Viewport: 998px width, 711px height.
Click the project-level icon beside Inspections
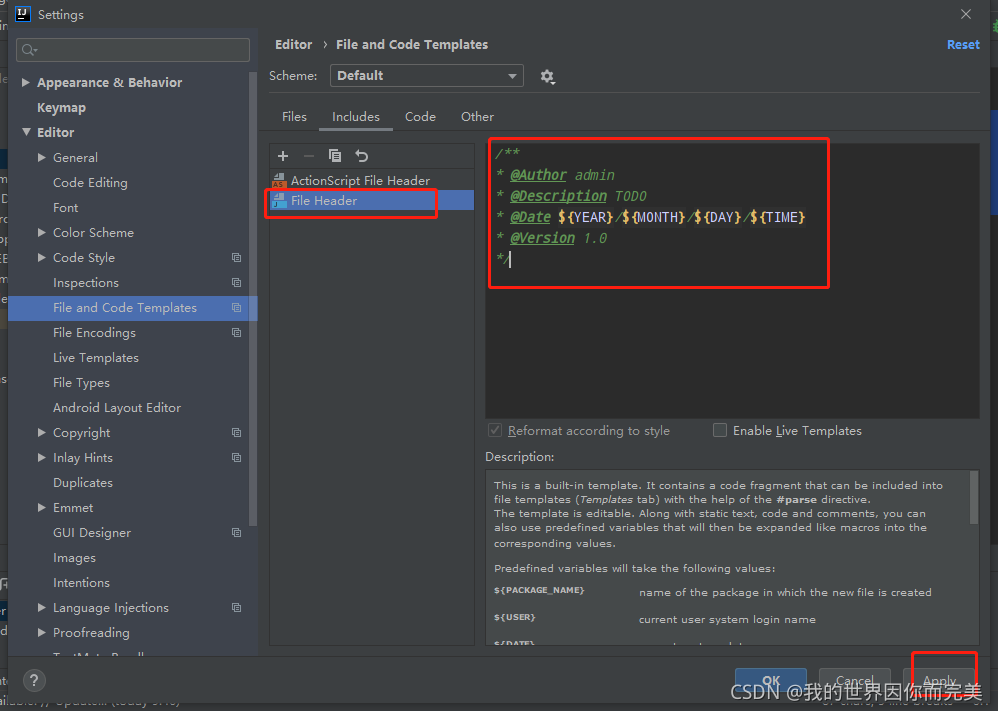point(236,283)
